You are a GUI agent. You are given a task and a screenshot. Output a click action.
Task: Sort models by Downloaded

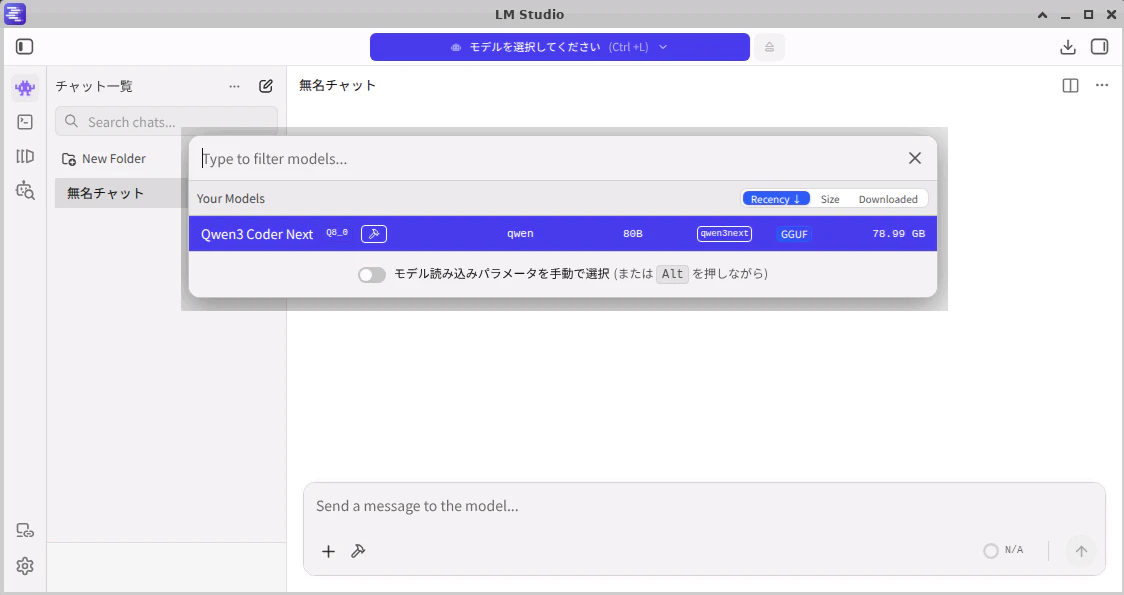point(888,199)
